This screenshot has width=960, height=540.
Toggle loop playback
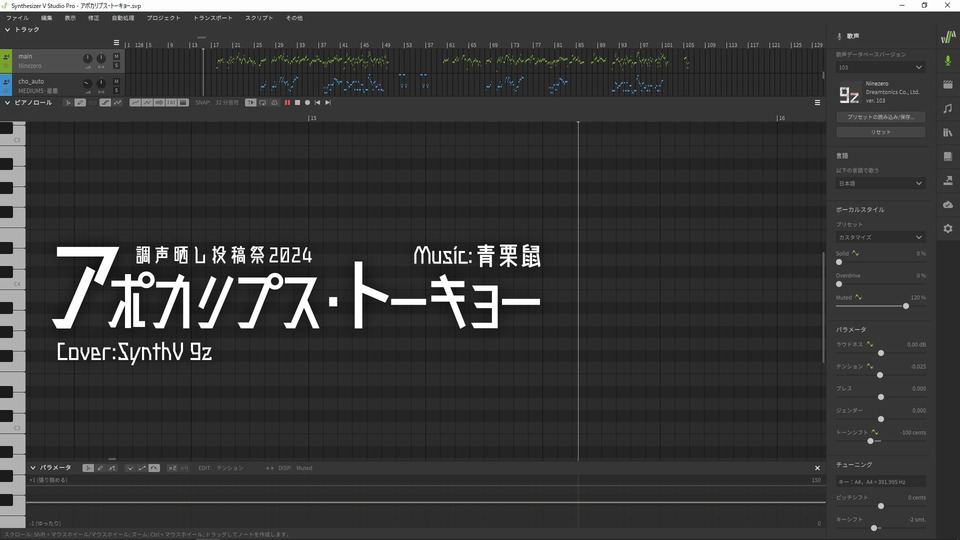pos(263,103)
